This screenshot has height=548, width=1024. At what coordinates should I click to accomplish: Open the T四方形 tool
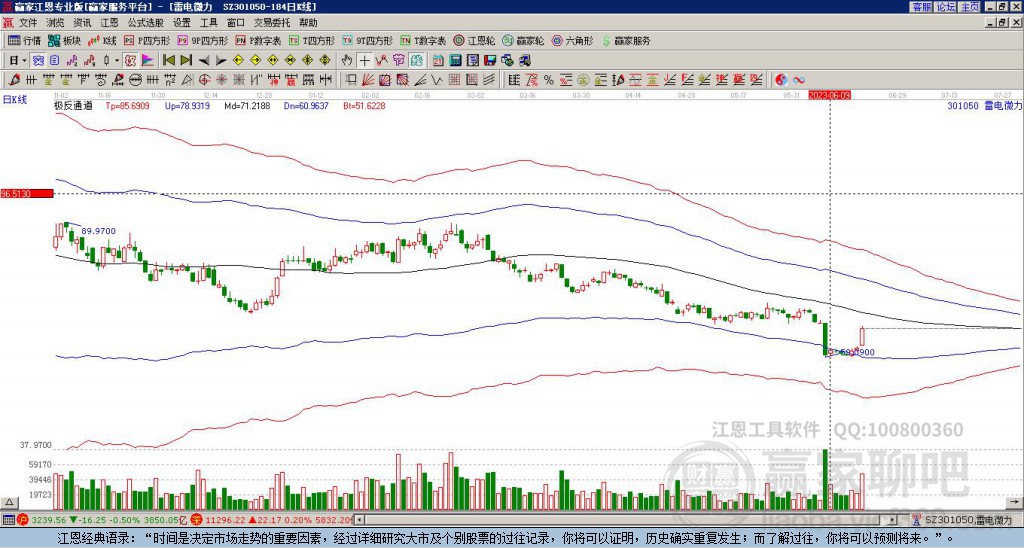(x=312, y=40)
